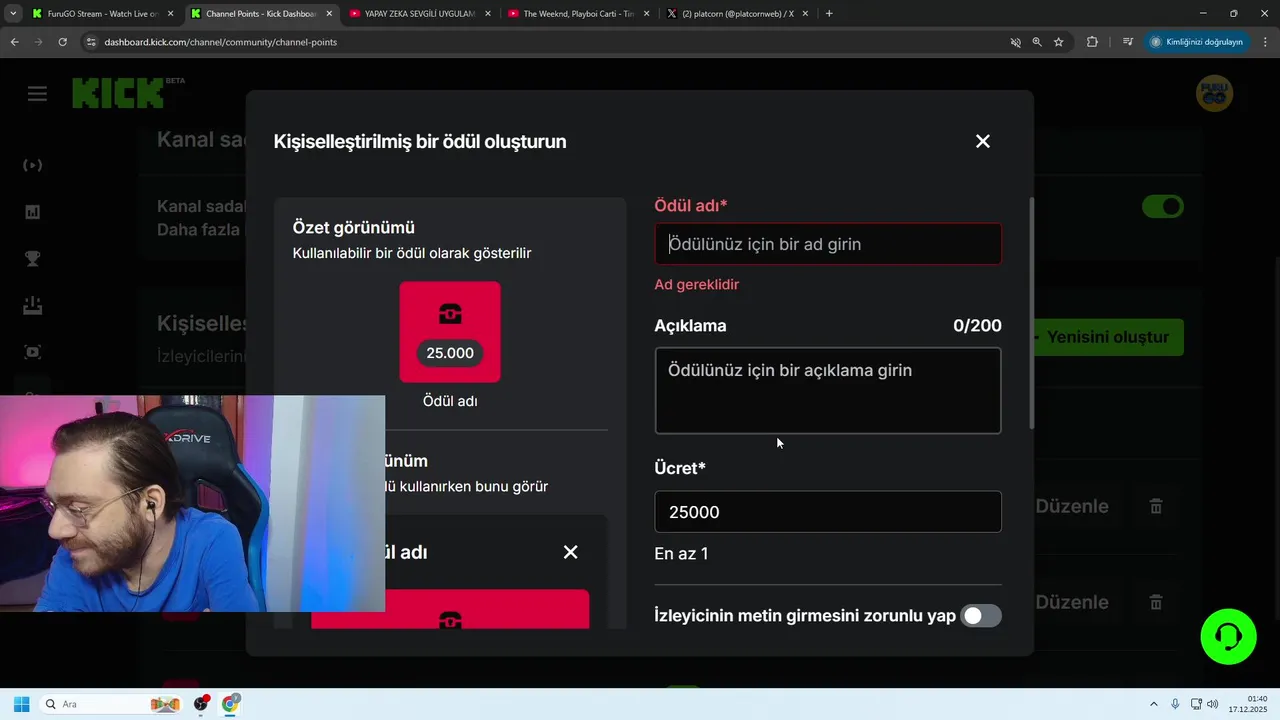The image size is (1280, 720).
Task: Switch to the platcorn X tab
Action: [x=737, y=14]
